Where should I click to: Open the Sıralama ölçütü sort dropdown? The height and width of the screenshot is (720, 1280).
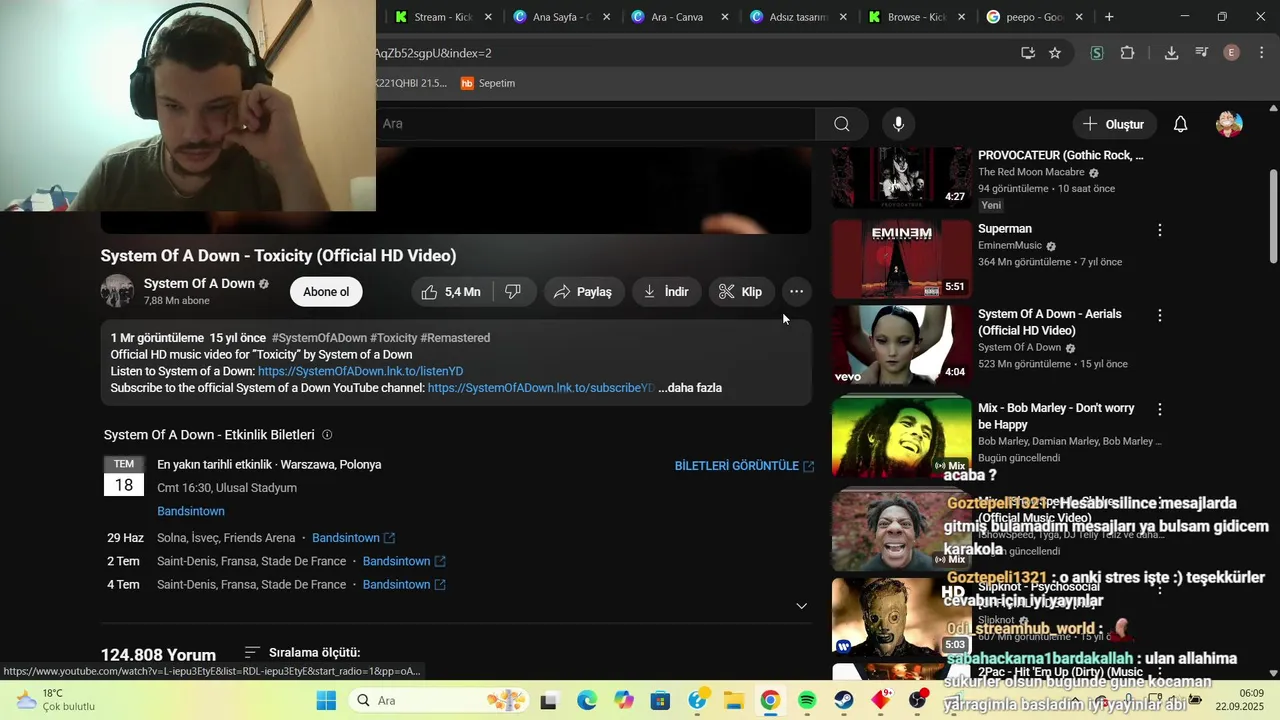point(303,653)
